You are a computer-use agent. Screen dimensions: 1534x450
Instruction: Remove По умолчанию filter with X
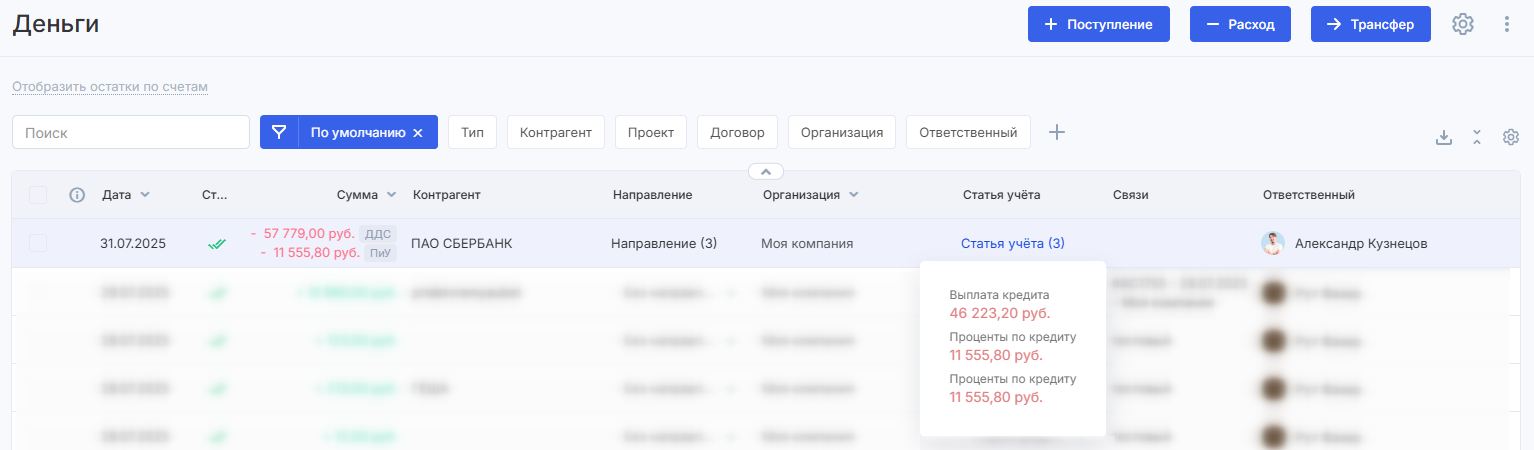(418, 133)
